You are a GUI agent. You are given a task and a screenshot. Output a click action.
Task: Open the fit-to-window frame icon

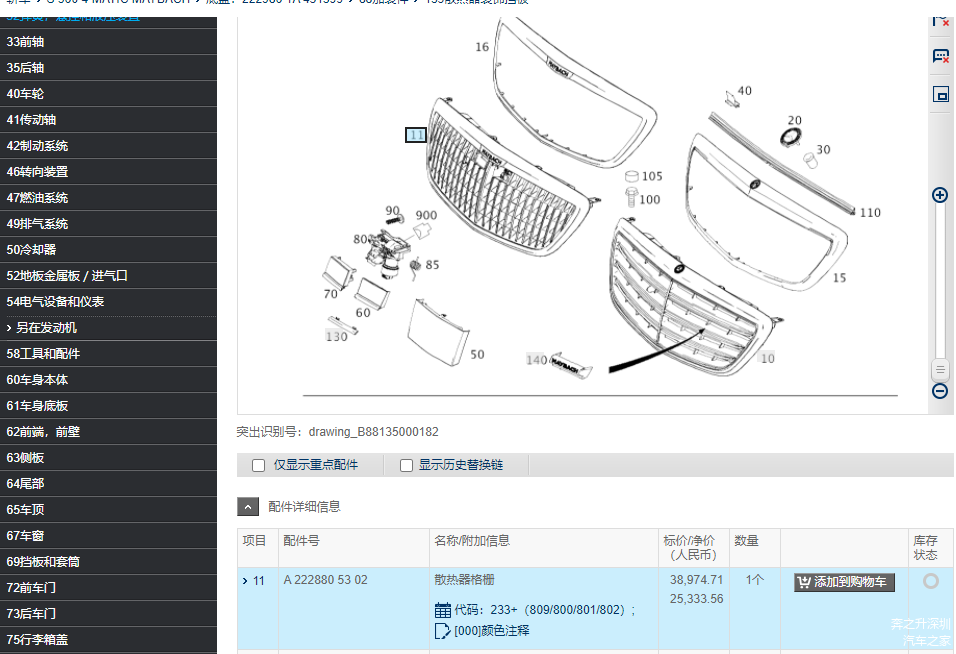pos(940,92)
